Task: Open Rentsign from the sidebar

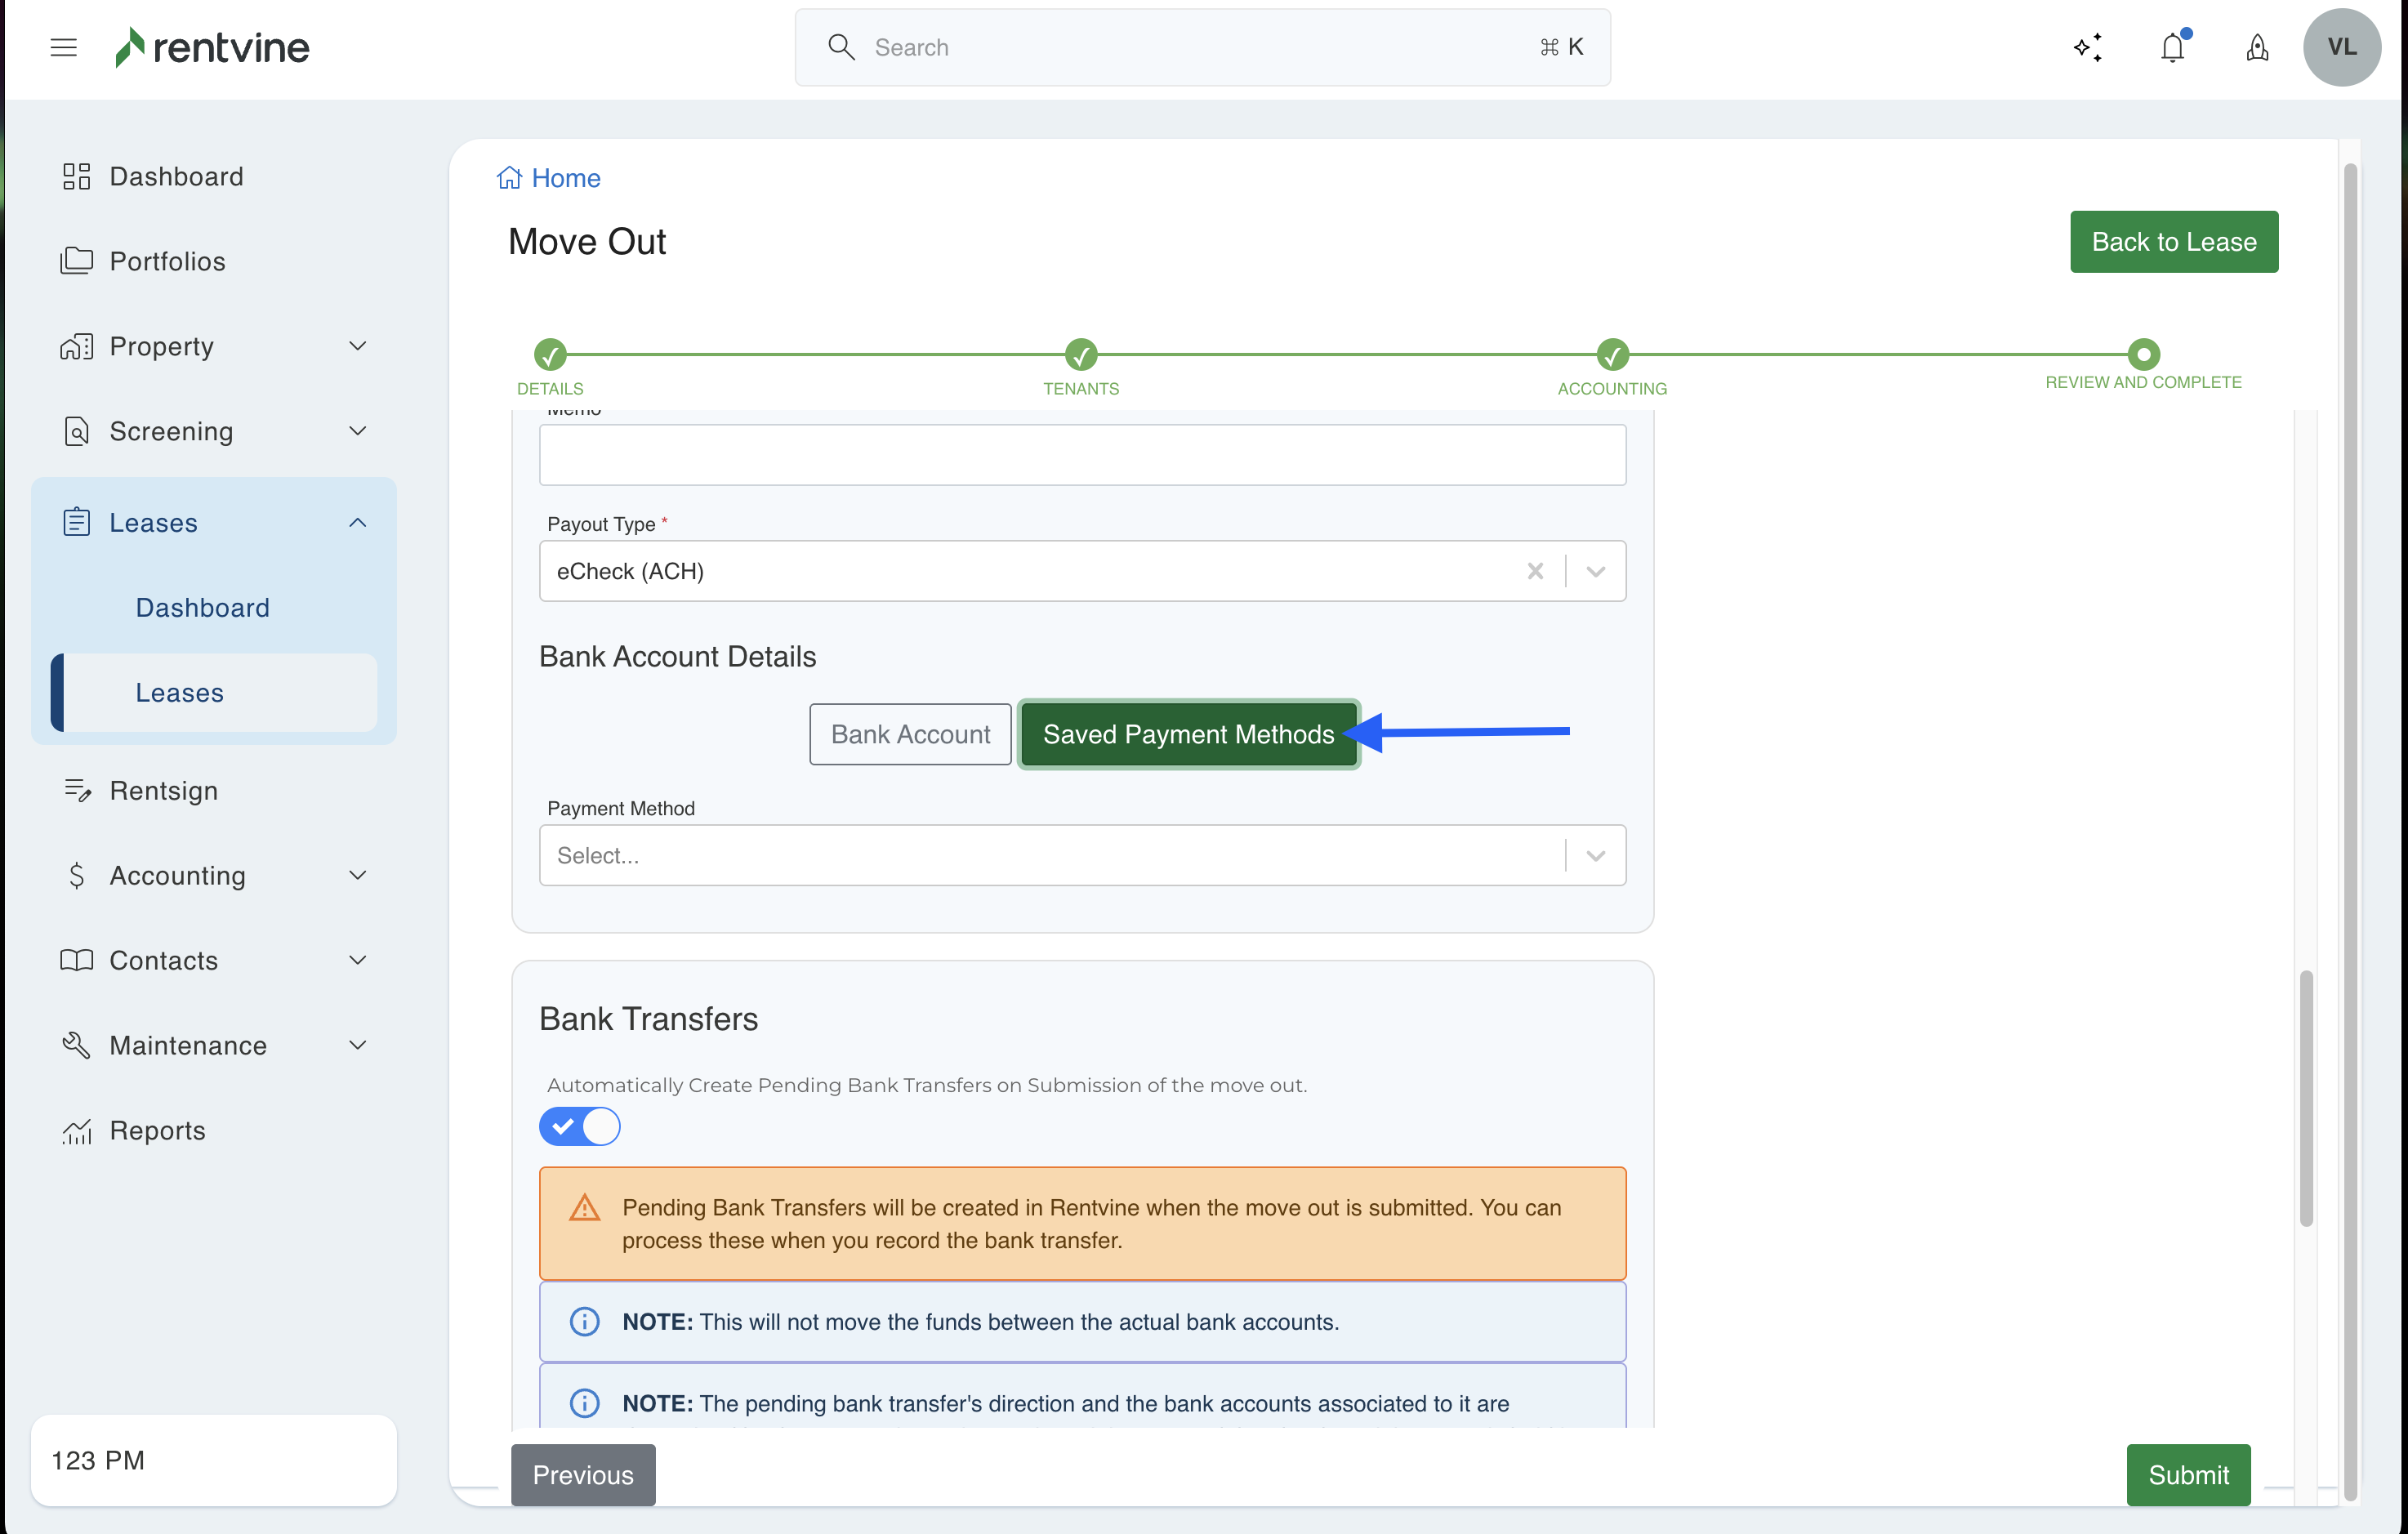Action: 163,790
